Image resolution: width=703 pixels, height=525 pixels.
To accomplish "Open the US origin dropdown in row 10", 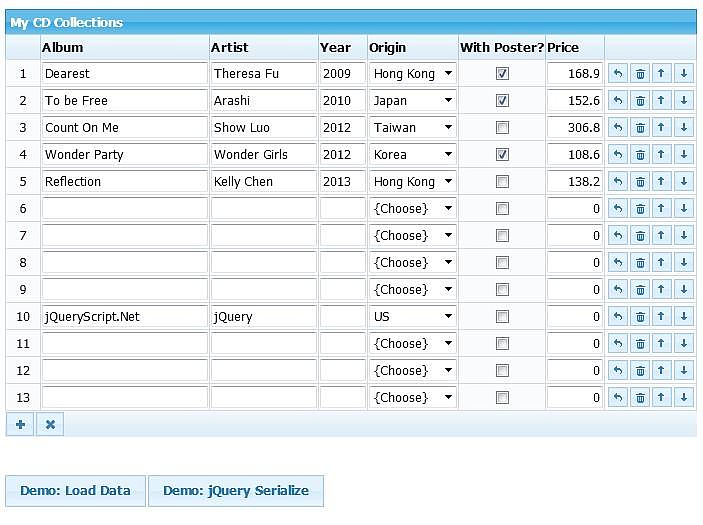I will (412, 316).
